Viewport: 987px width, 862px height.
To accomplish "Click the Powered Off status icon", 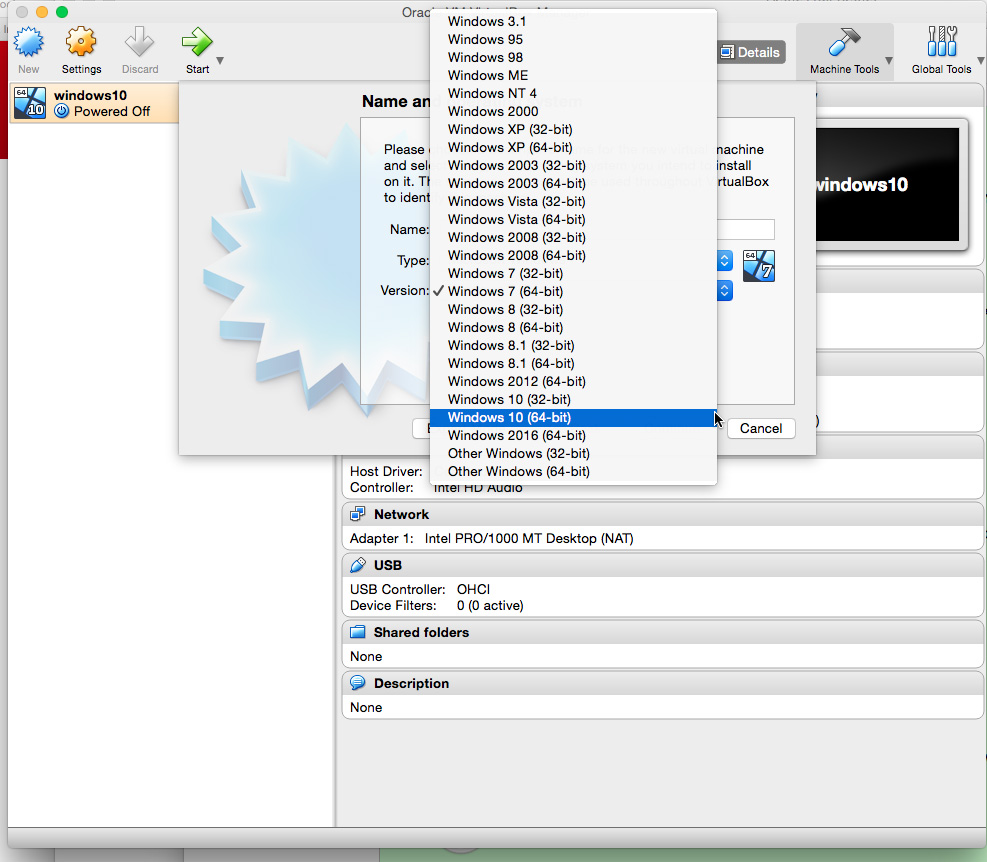I will click(x=61, y=111).
